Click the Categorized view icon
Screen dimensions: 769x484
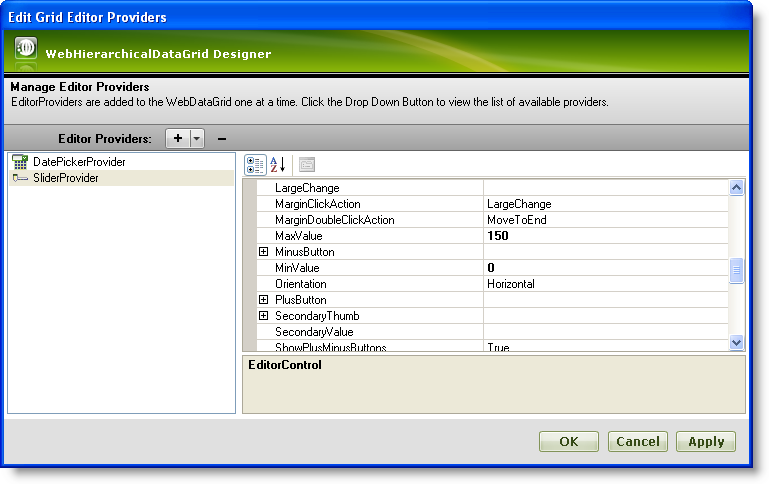pyautogui.click(x=255, y=165)
